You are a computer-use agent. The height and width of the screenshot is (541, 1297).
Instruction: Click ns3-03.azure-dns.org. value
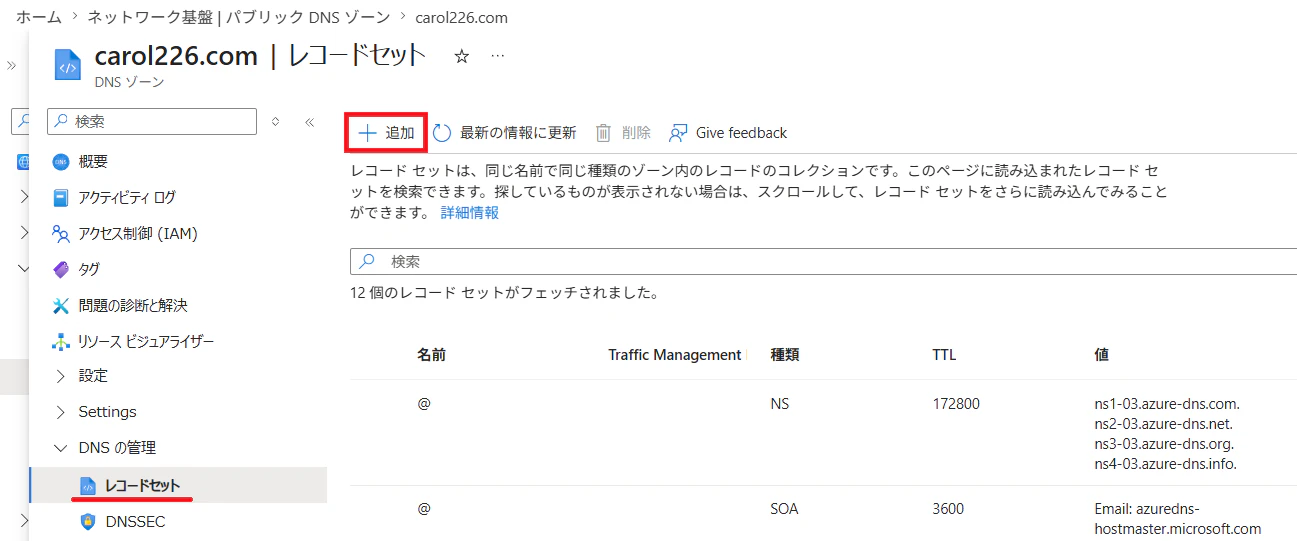click(x=1165, y=444)
